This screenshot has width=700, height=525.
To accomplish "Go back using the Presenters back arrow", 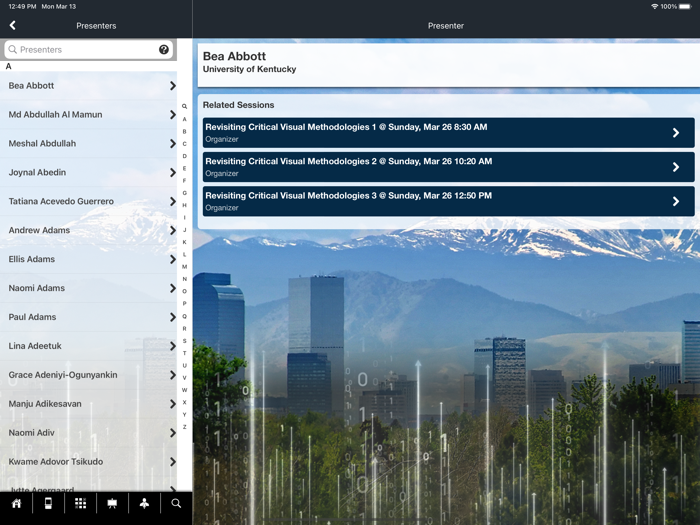I will point(12,25).
